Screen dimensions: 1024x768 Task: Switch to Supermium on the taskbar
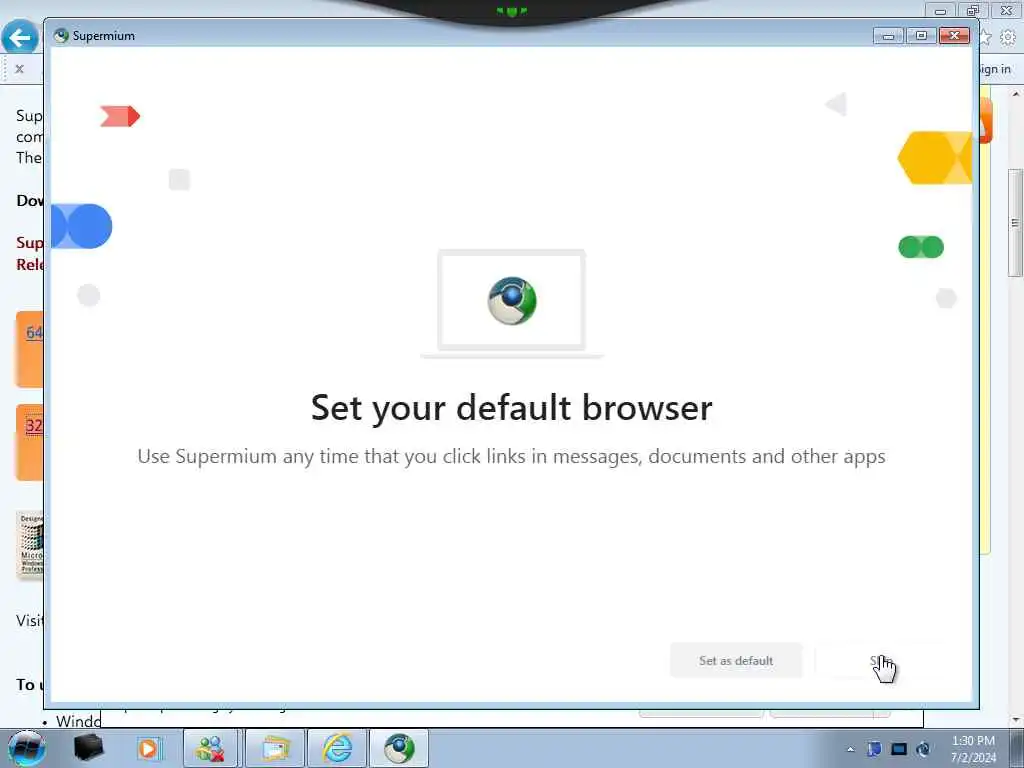pyautogui.click(x=399, y=748)
